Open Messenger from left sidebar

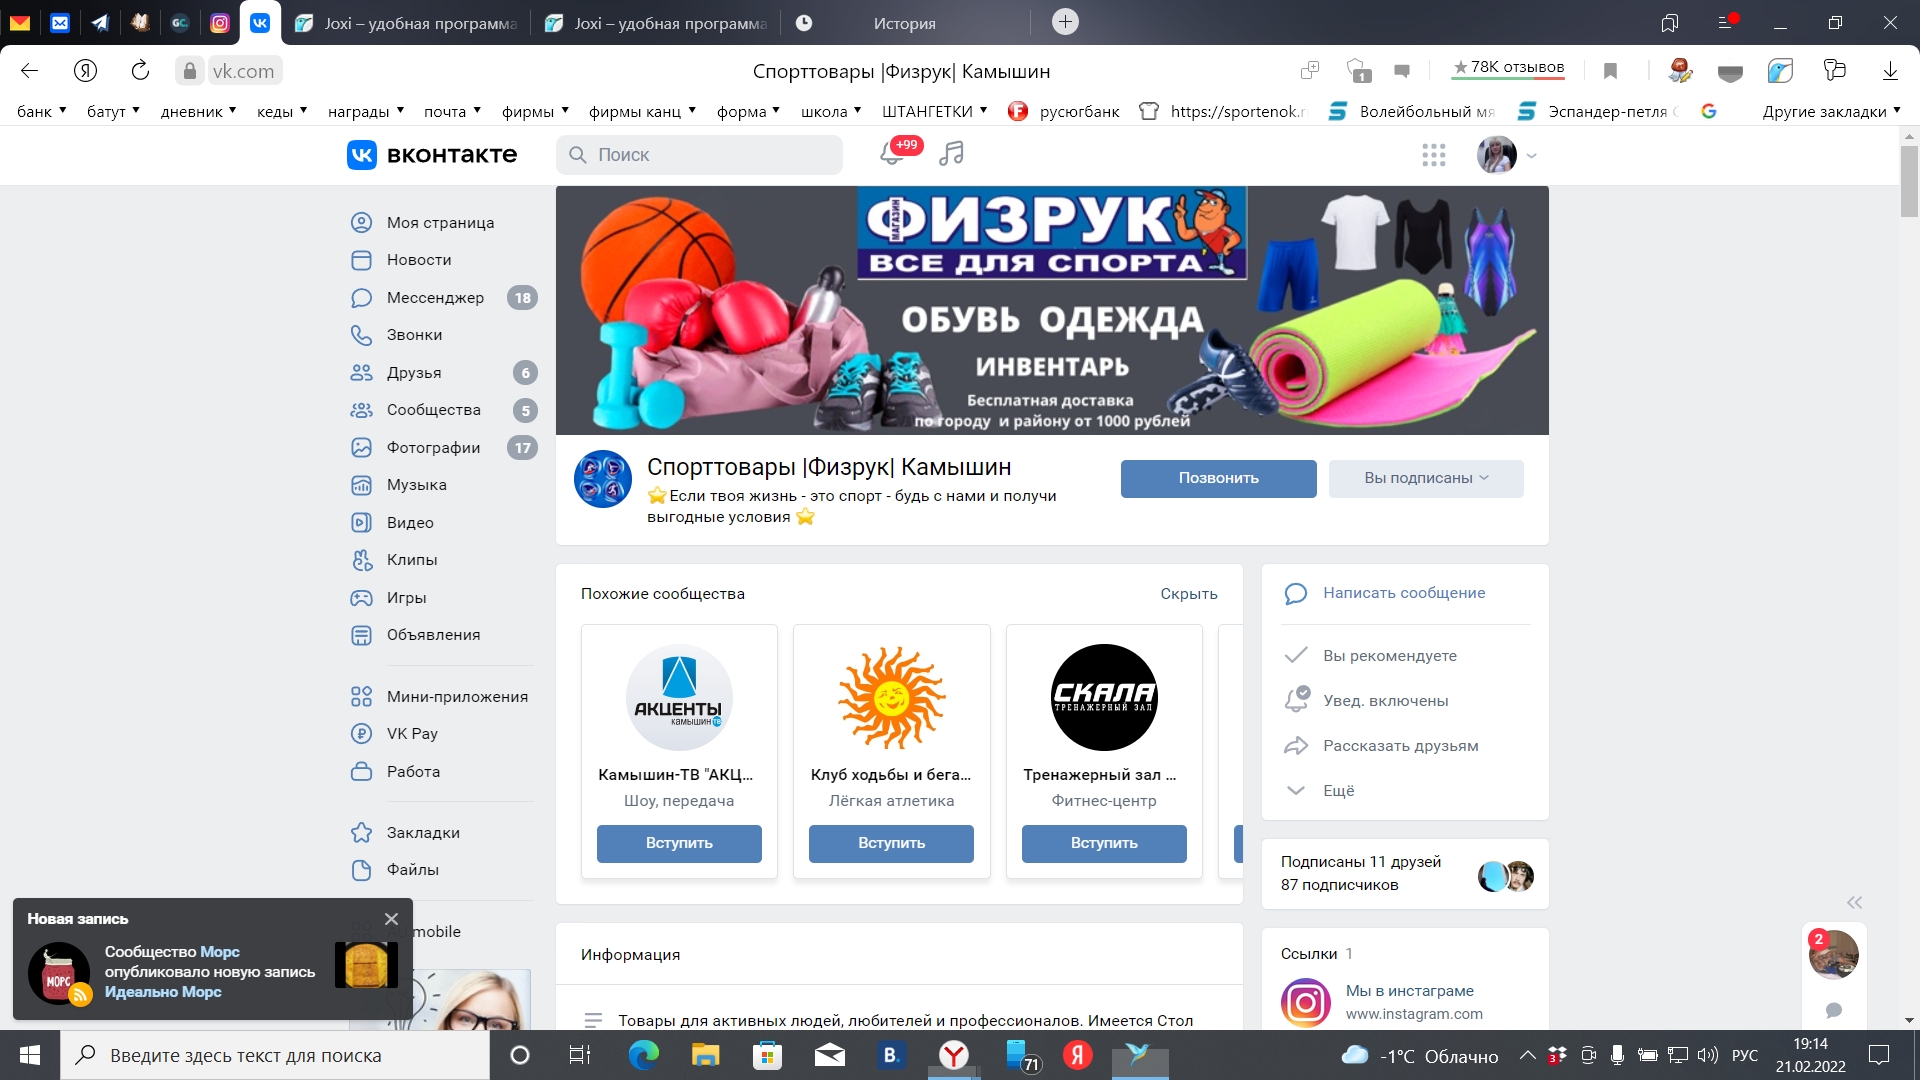pyautogui.click(x=435, y=297)
